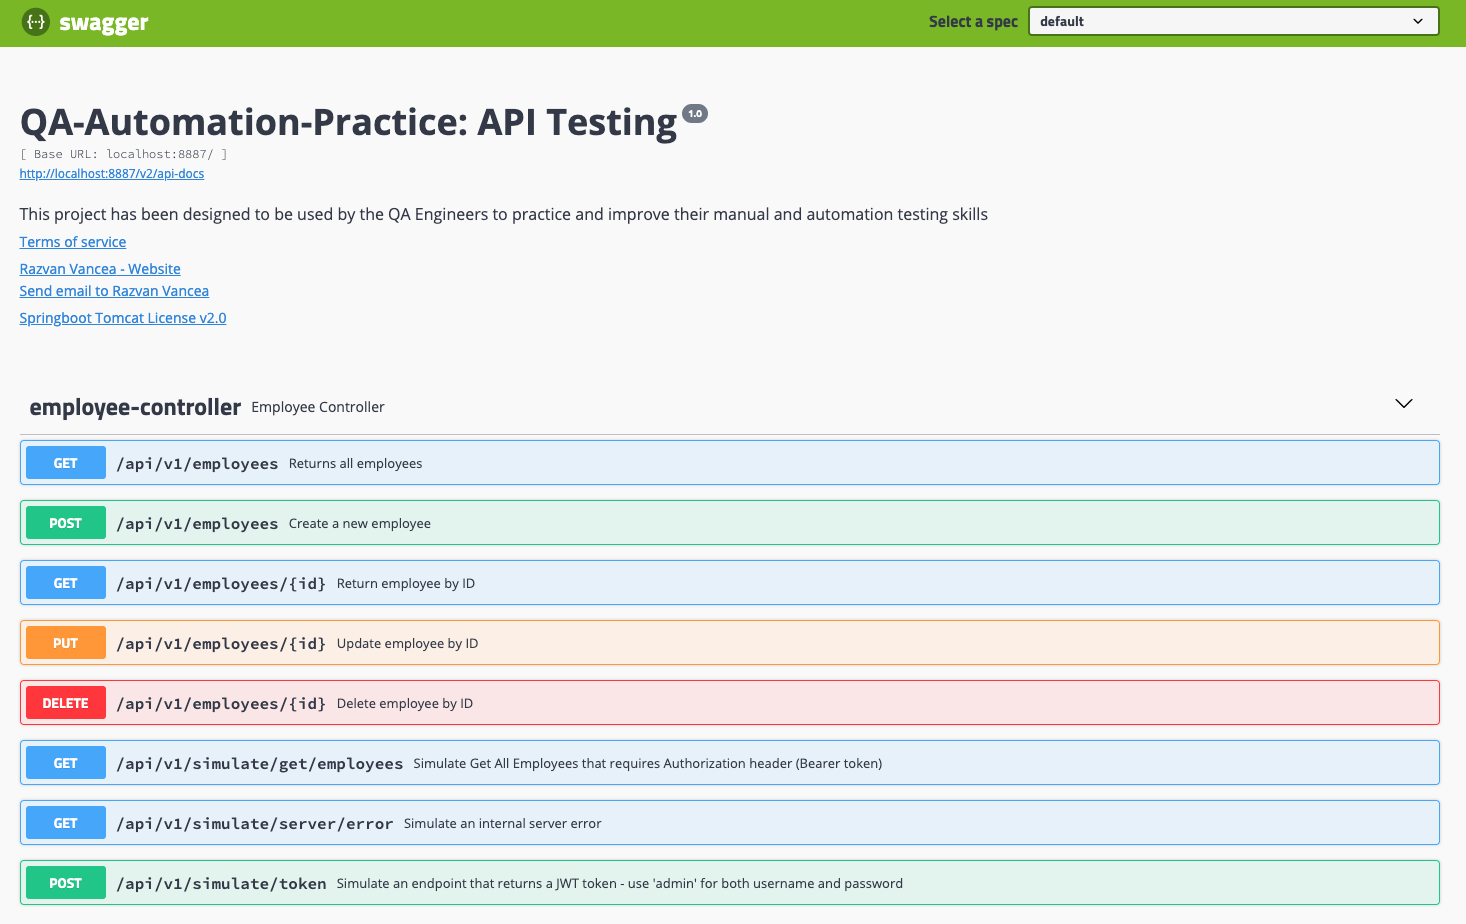Expand the 'Return employee by ID' endpoint row
1466x924 pixels.
700,582
